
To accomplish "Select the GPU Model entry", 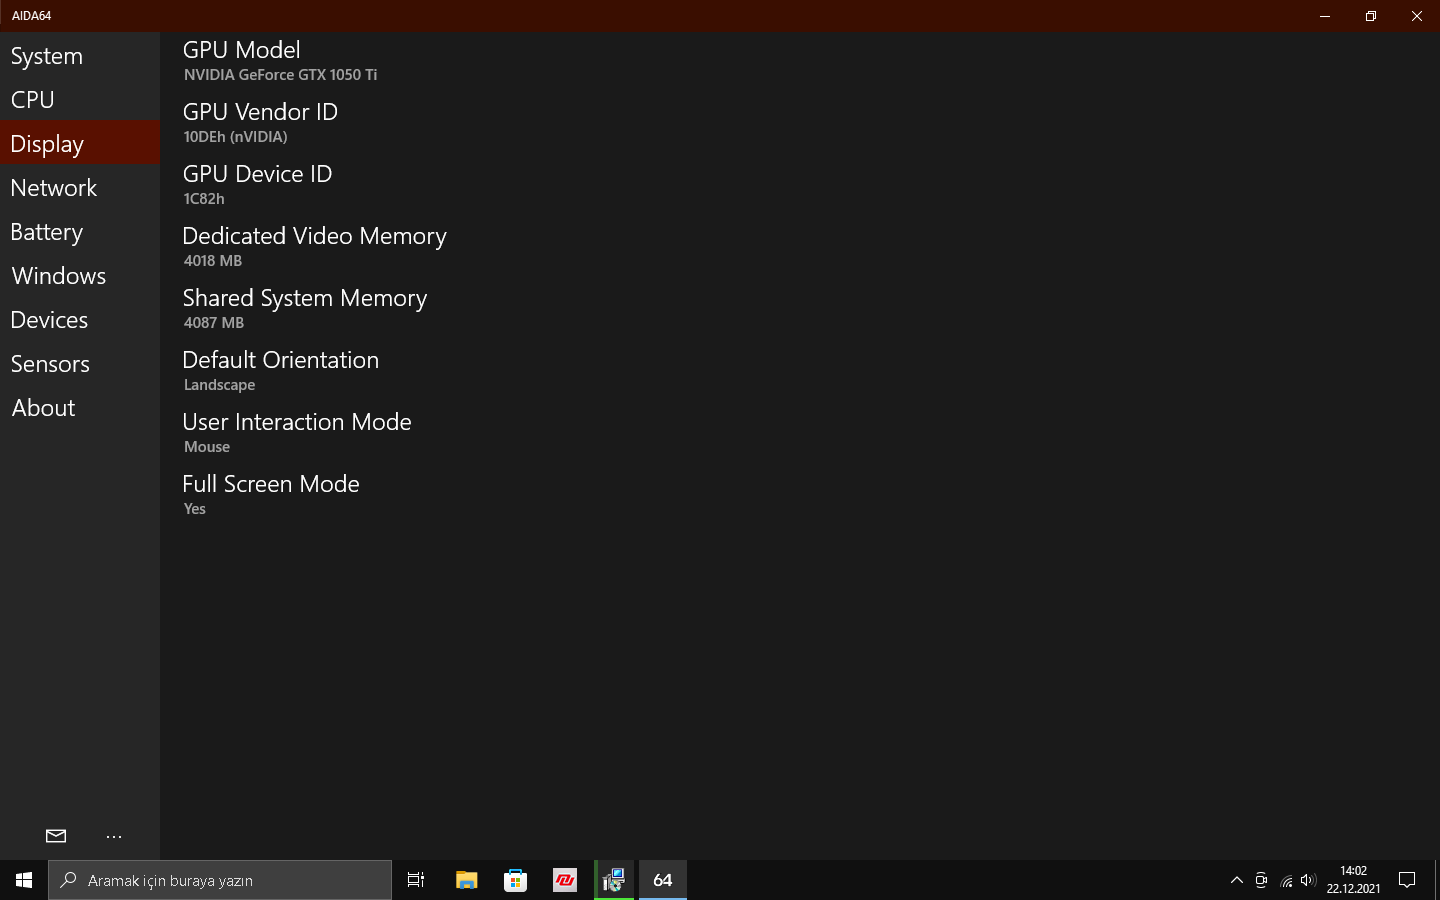I will (x=242, y=50).
